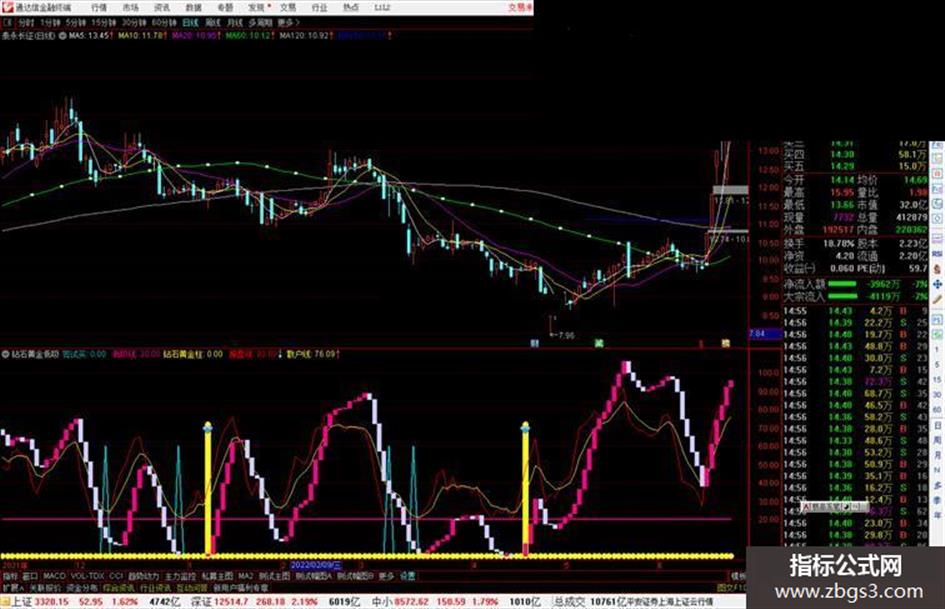Select the 趋势动力 indicator tab
This screenshot has width=945, height=609.
143,576
